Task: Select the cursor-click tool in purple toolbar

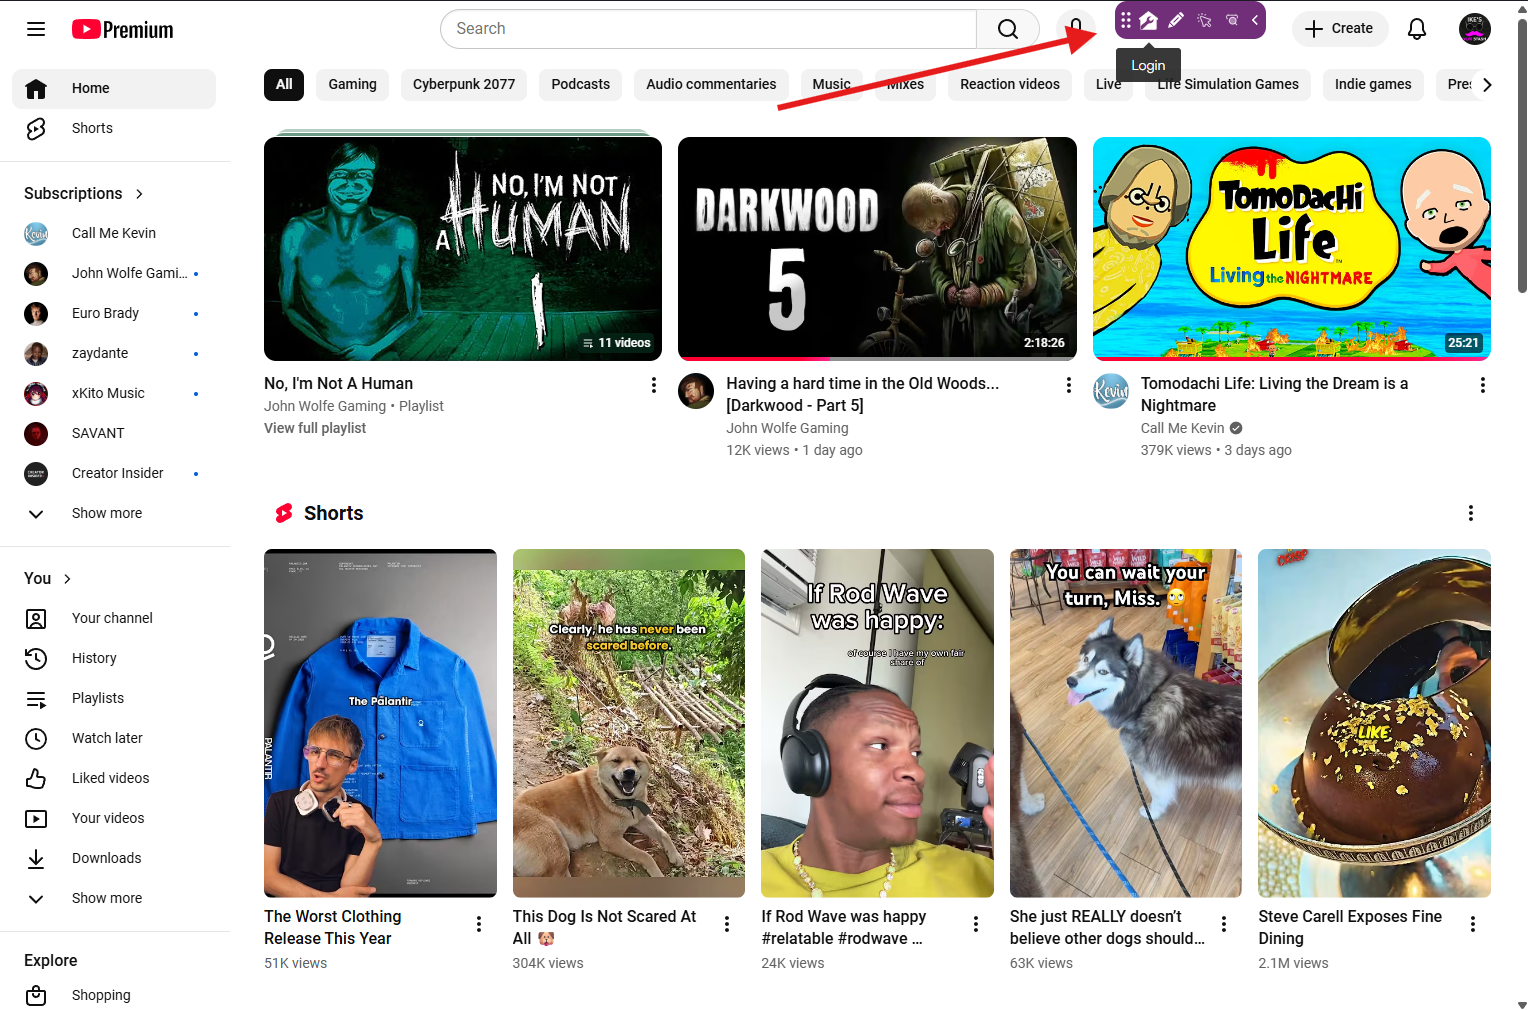Action: 1204,20
